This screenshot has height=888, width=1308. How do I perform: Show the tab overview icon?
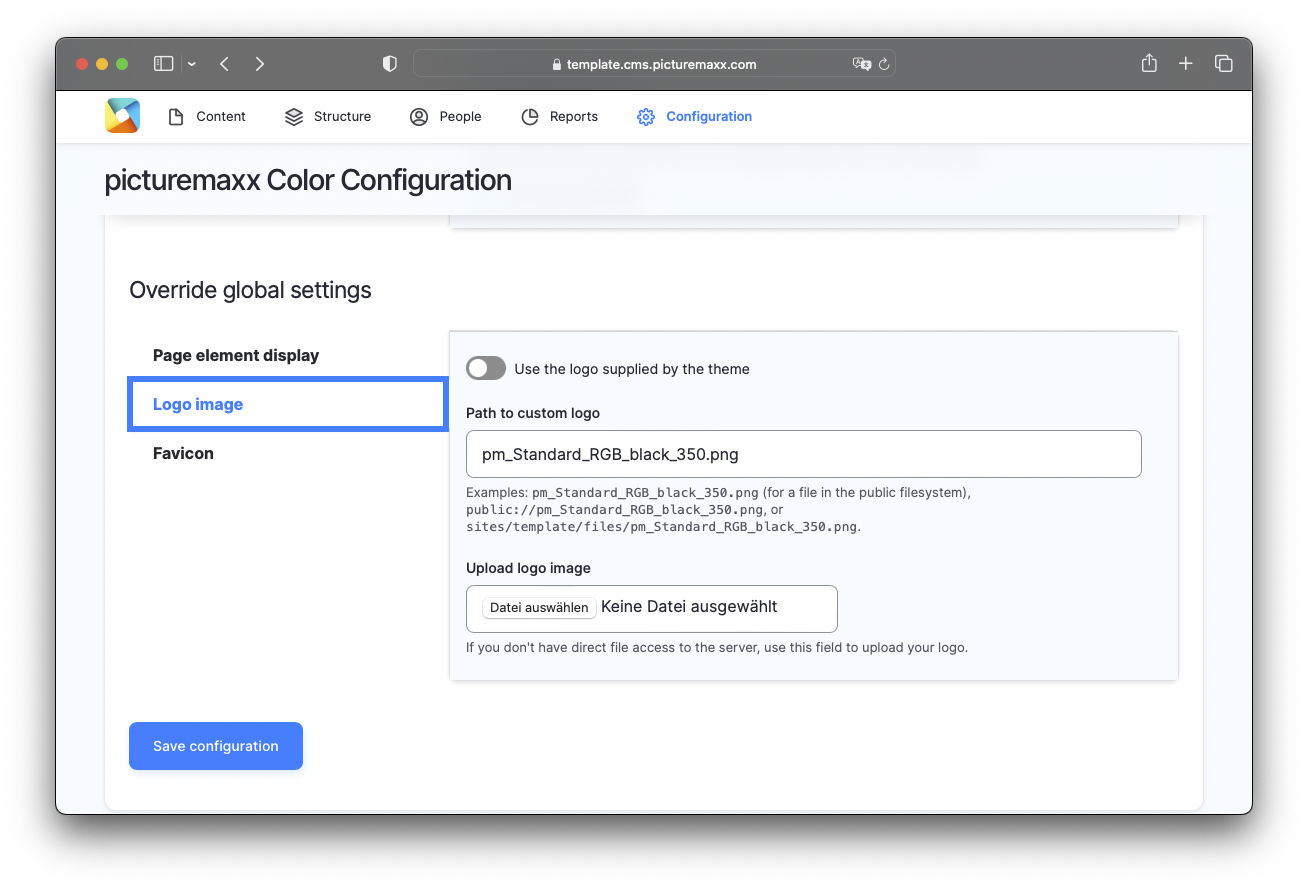pyautogui.click(x=1223, y=64)
